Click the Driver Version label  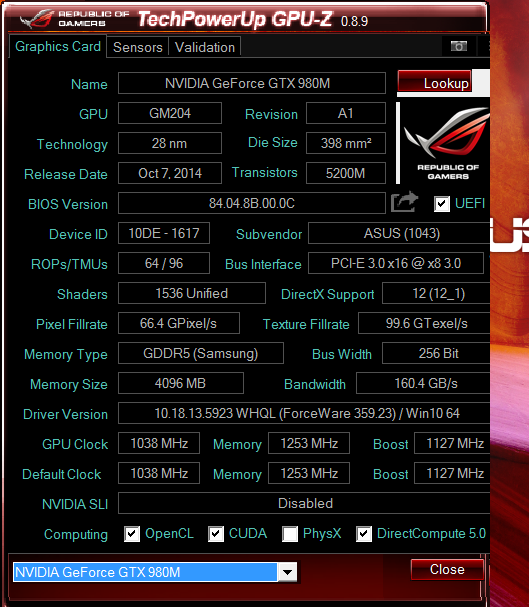pyautogui.click(x=65, y=414)
